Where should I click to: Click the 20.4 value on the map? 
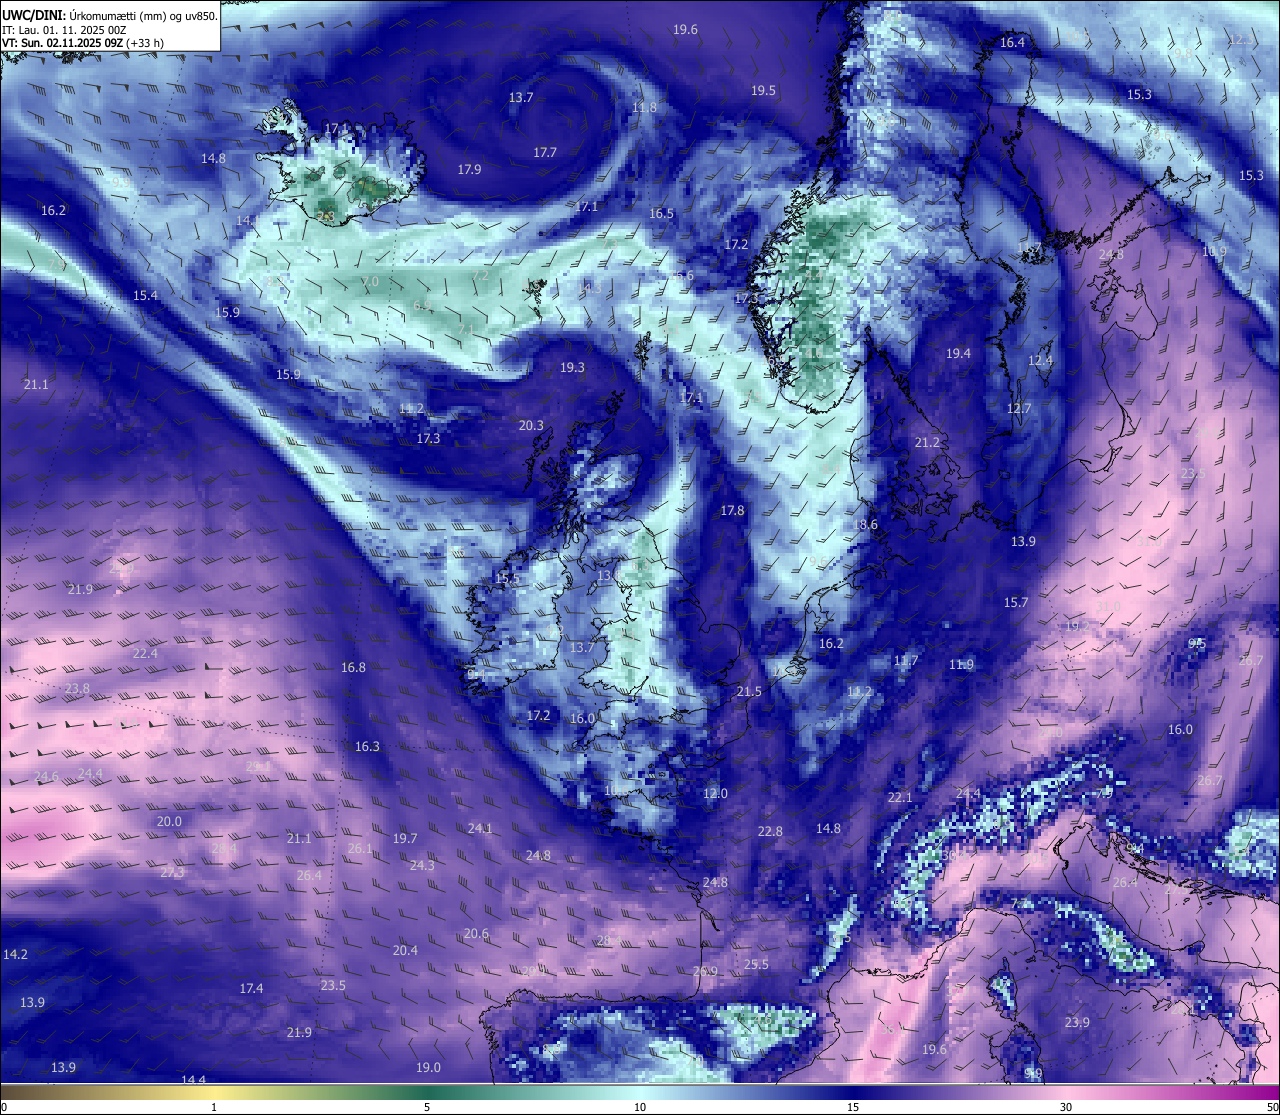(405, 950)
